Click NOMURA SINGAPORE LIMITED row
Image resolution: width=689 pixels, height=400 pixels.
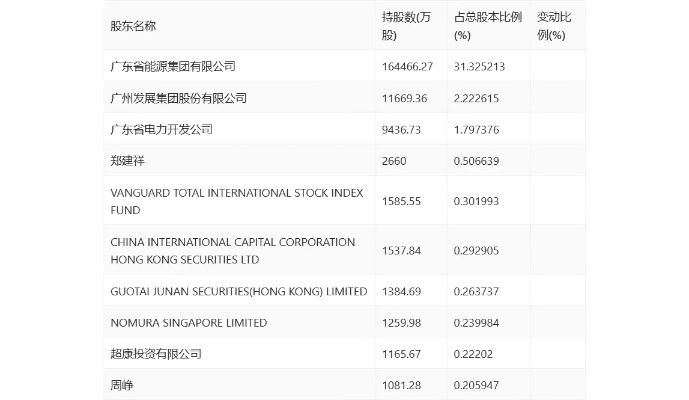188,323
